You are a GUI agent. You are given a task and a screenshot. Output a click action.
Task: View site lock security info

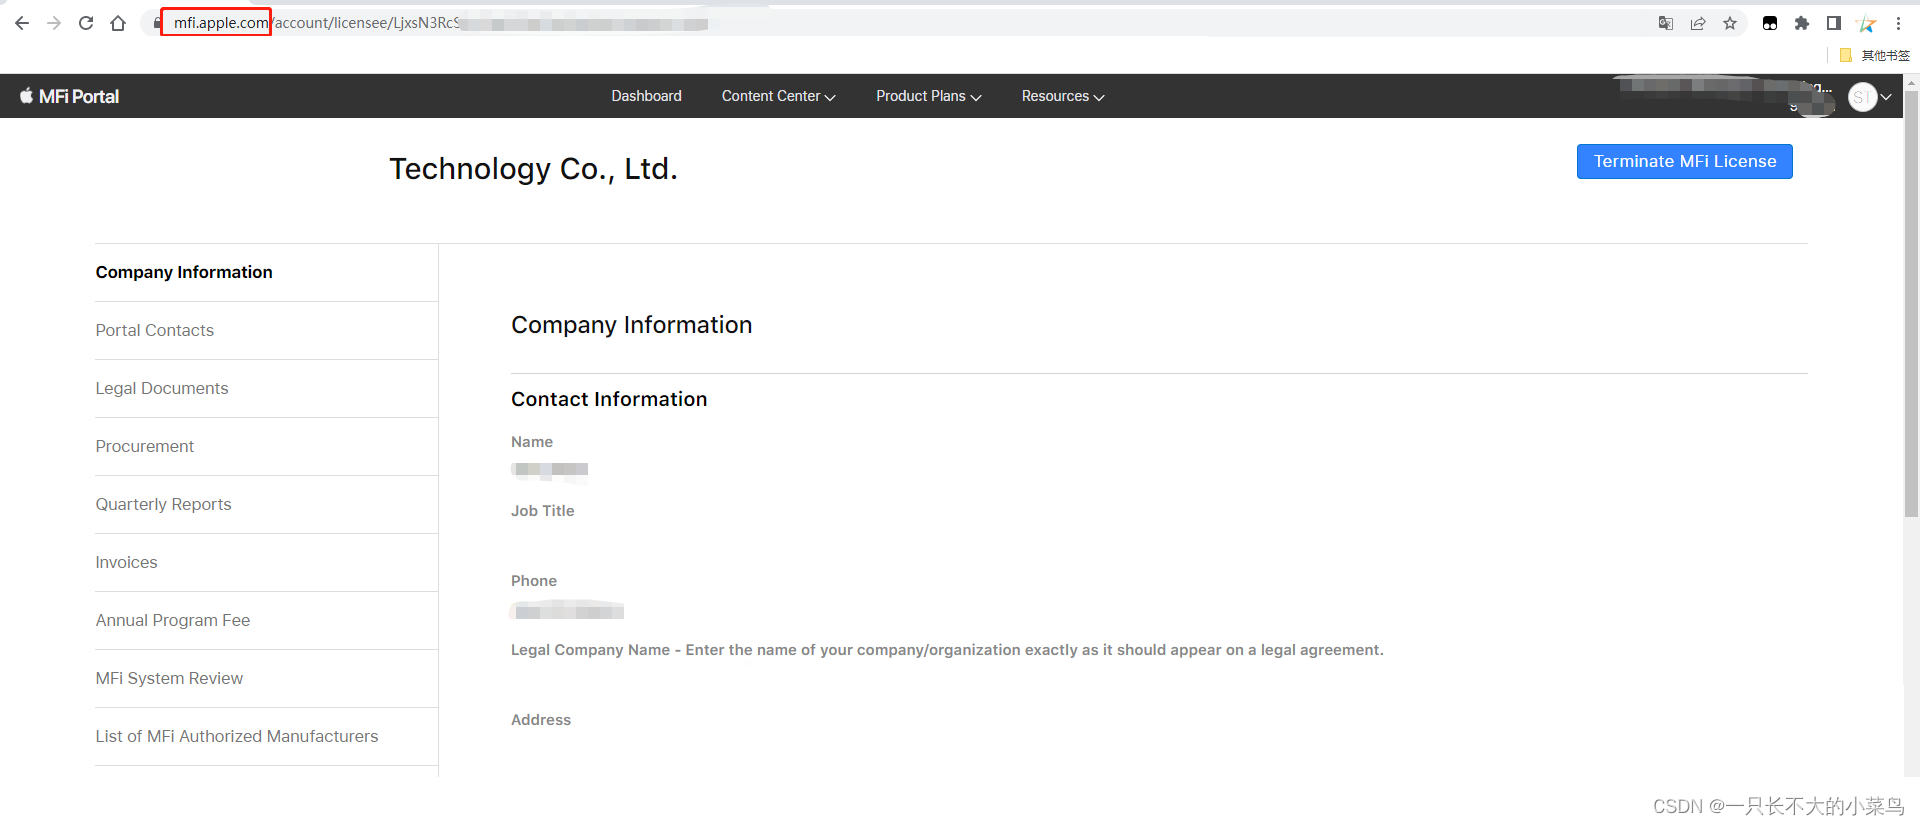pyautogui.click(x=157, y=23)
